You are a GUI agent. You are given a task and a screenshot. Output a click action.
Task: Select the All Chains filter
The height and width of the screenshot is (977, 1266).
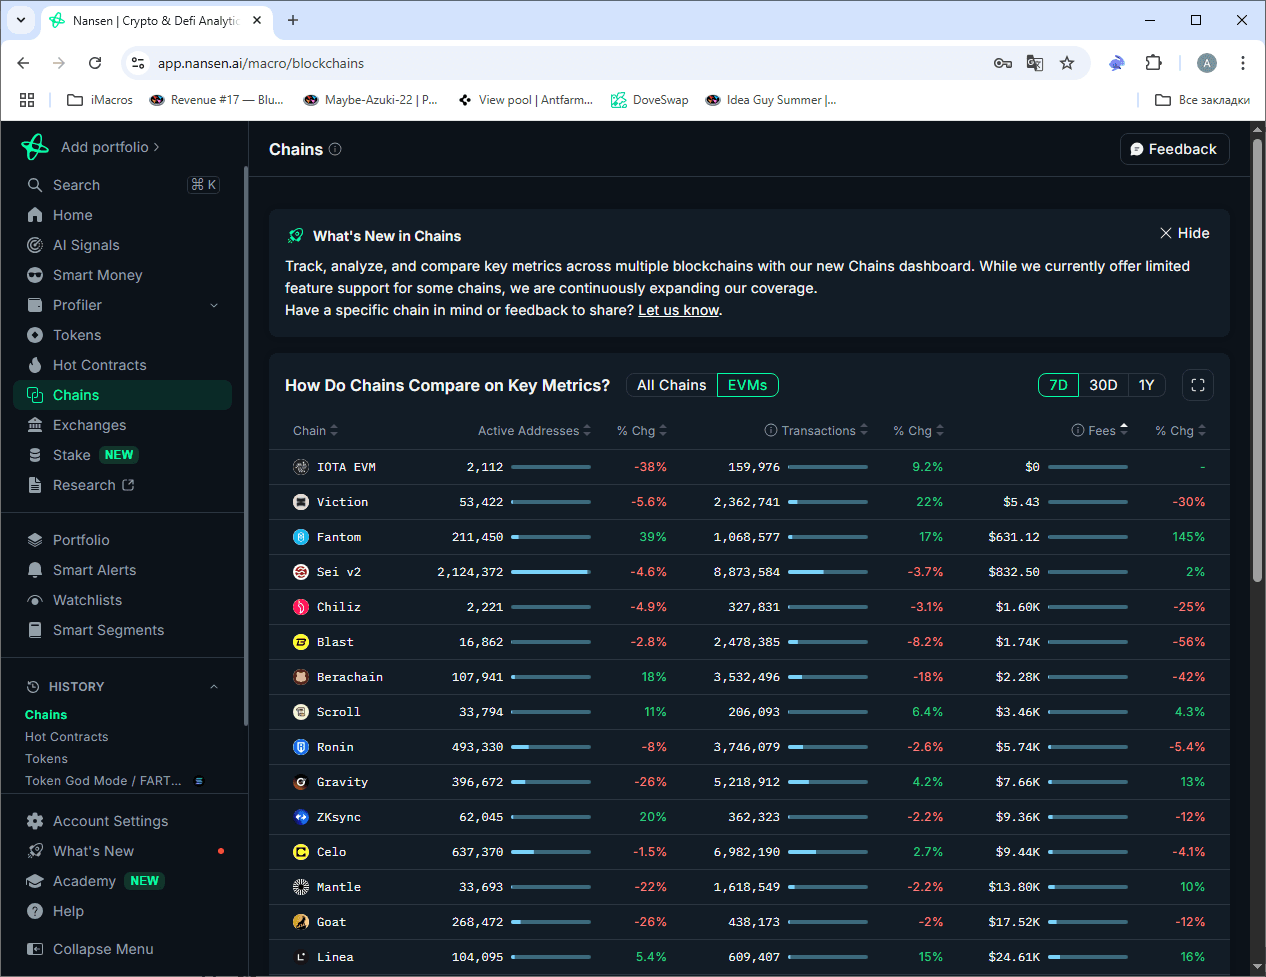672,385
